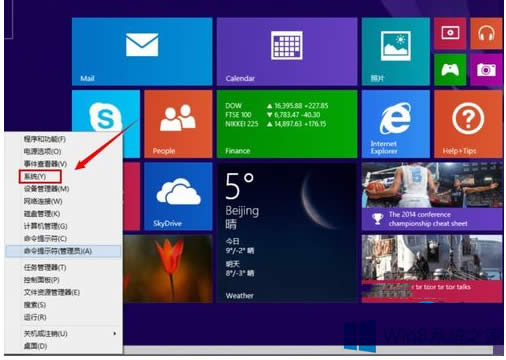The width and height of the screenshot is (506, 360).
Task: Open the People tile
Action: click(x=178, y=124)
